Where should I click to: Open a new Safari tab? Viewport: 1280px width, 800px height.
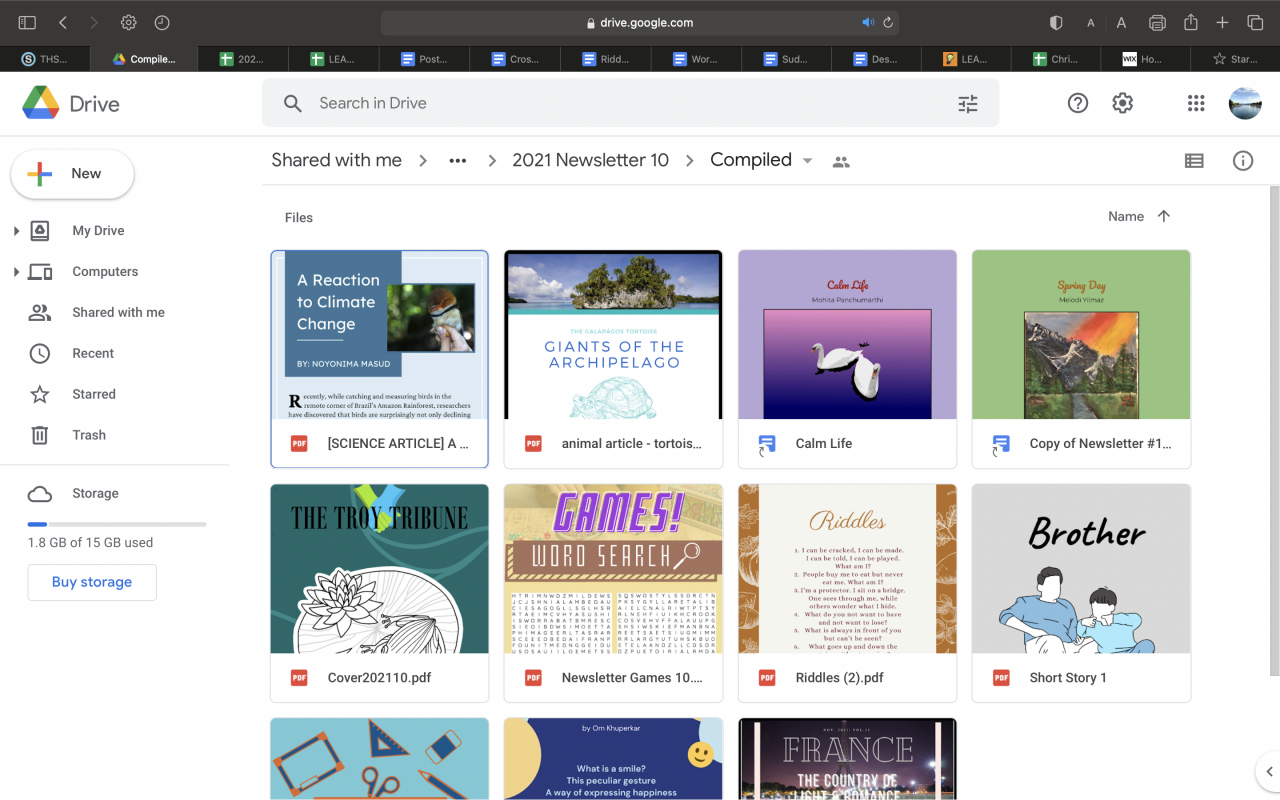tap(1222, 22)
